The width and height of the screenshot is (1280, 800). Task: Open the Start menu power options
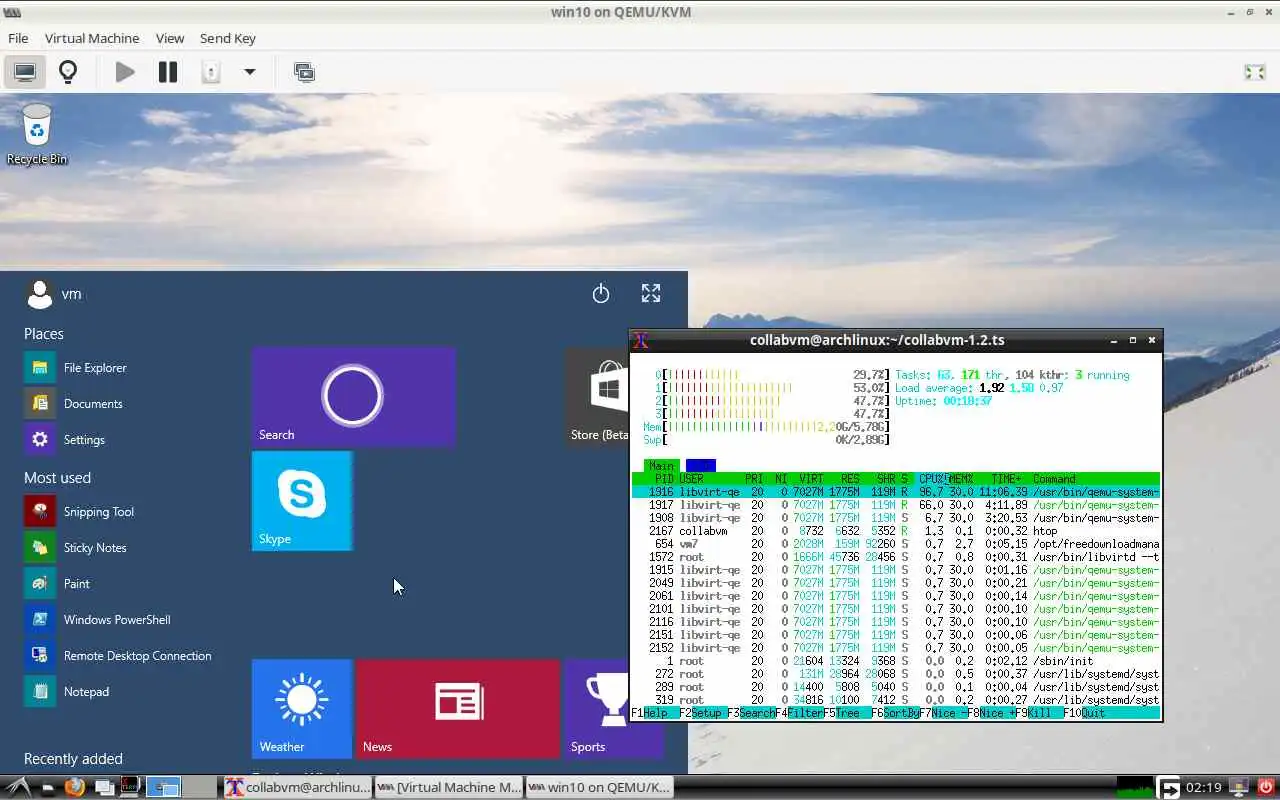[x=600, y=293]
